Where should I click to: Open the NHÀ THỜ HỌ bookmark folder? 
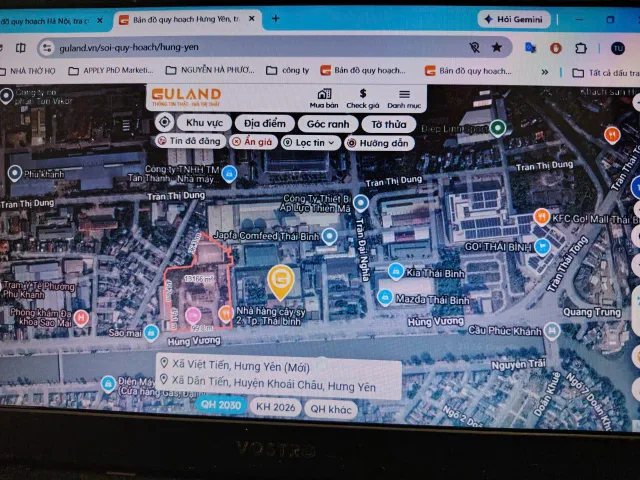click(x=27, y=71)
